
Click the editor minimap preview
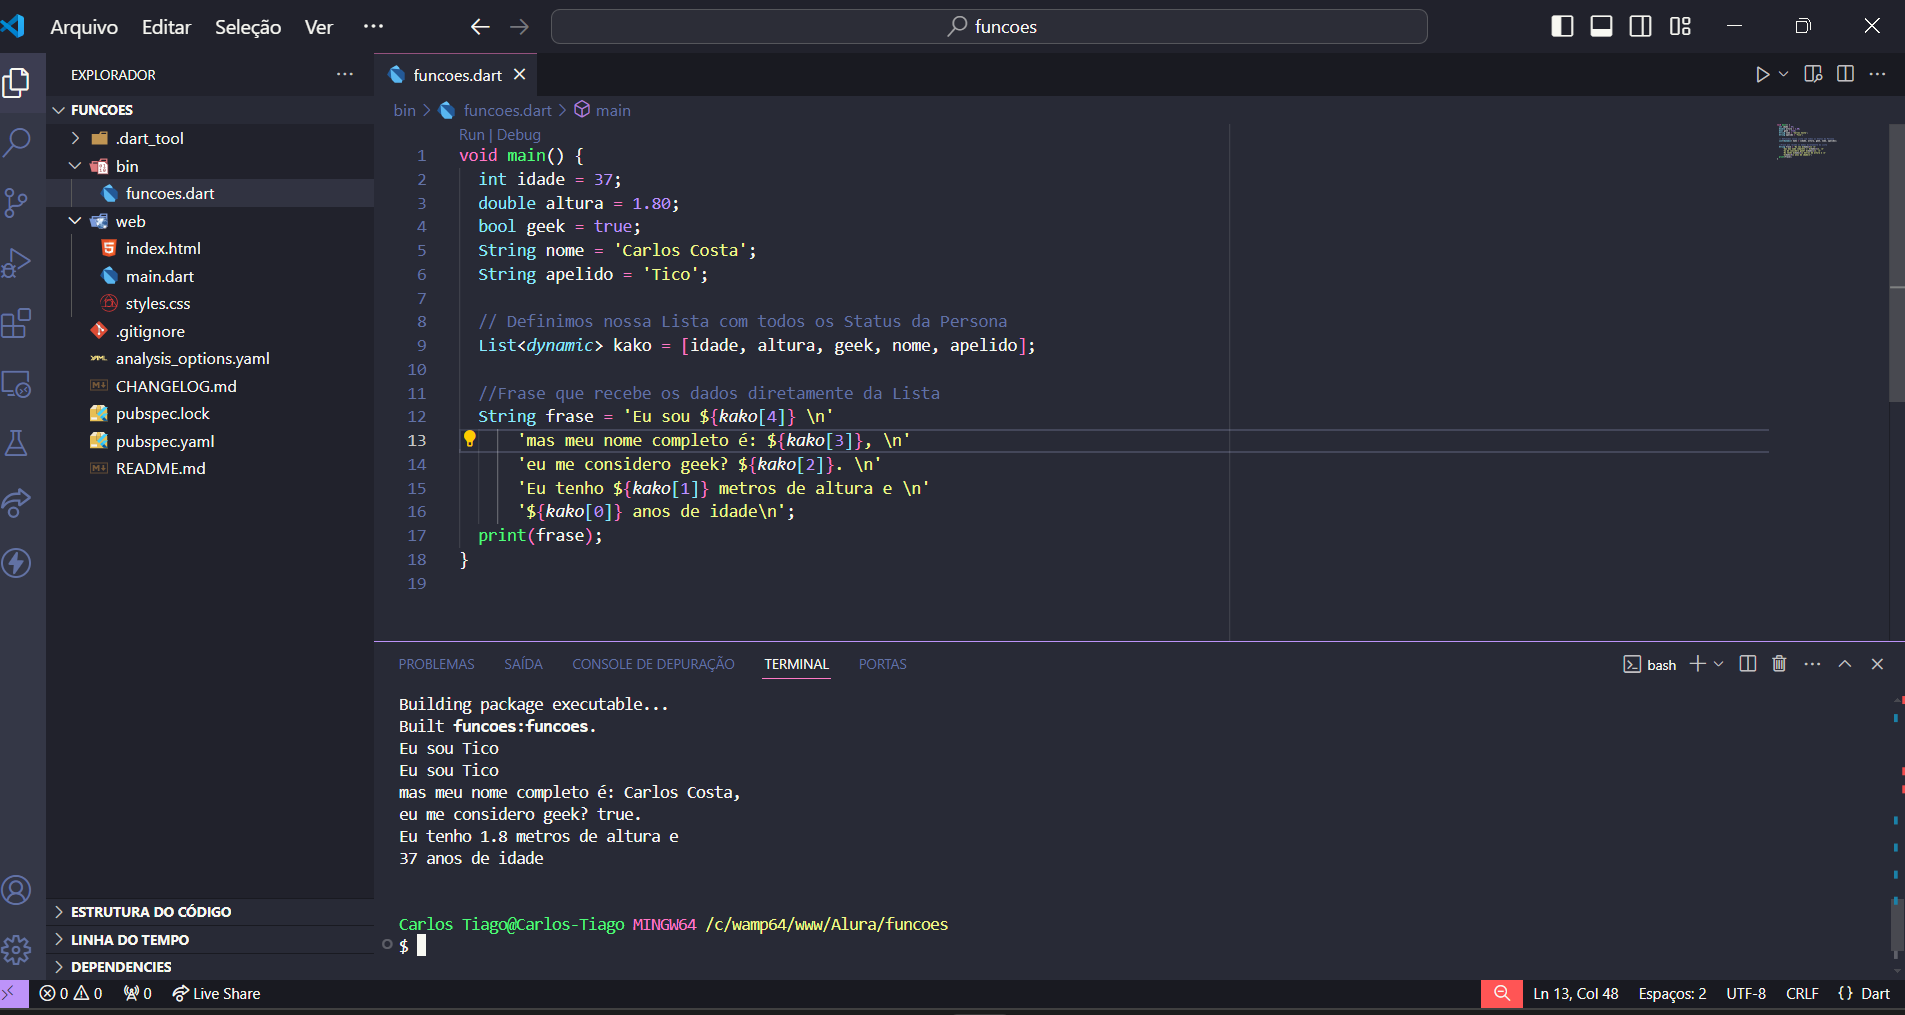tap(1807, 141)
